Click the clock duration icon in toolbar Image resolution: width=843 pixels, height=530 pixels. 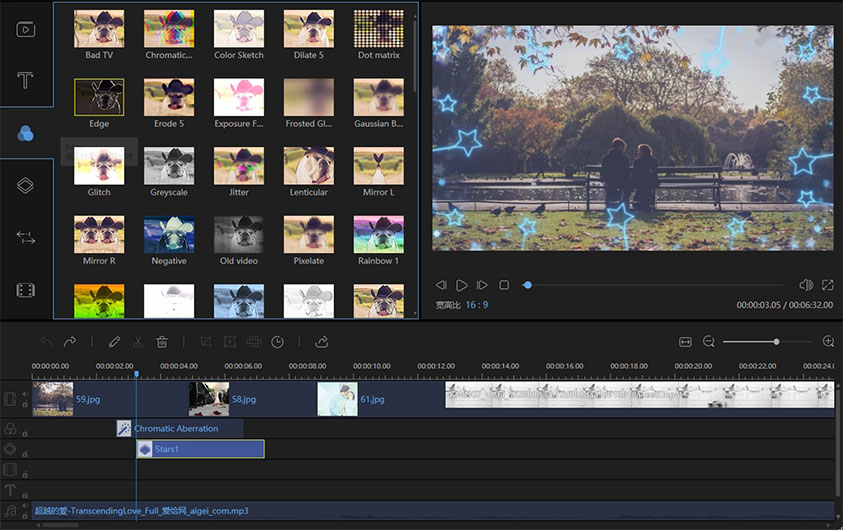[x=277, y=342]
